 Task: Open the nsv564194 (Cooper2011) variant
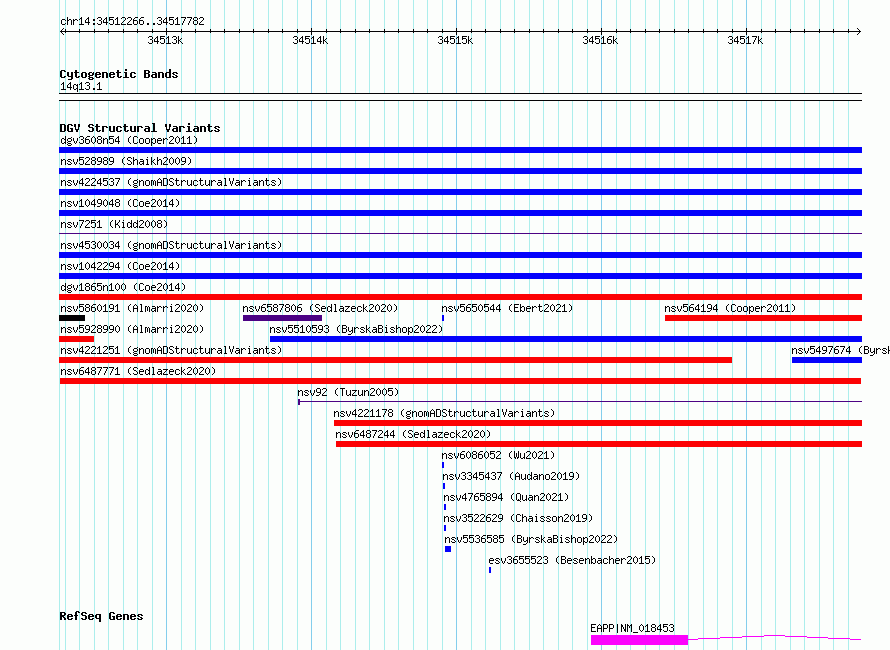tap(730, 308)
